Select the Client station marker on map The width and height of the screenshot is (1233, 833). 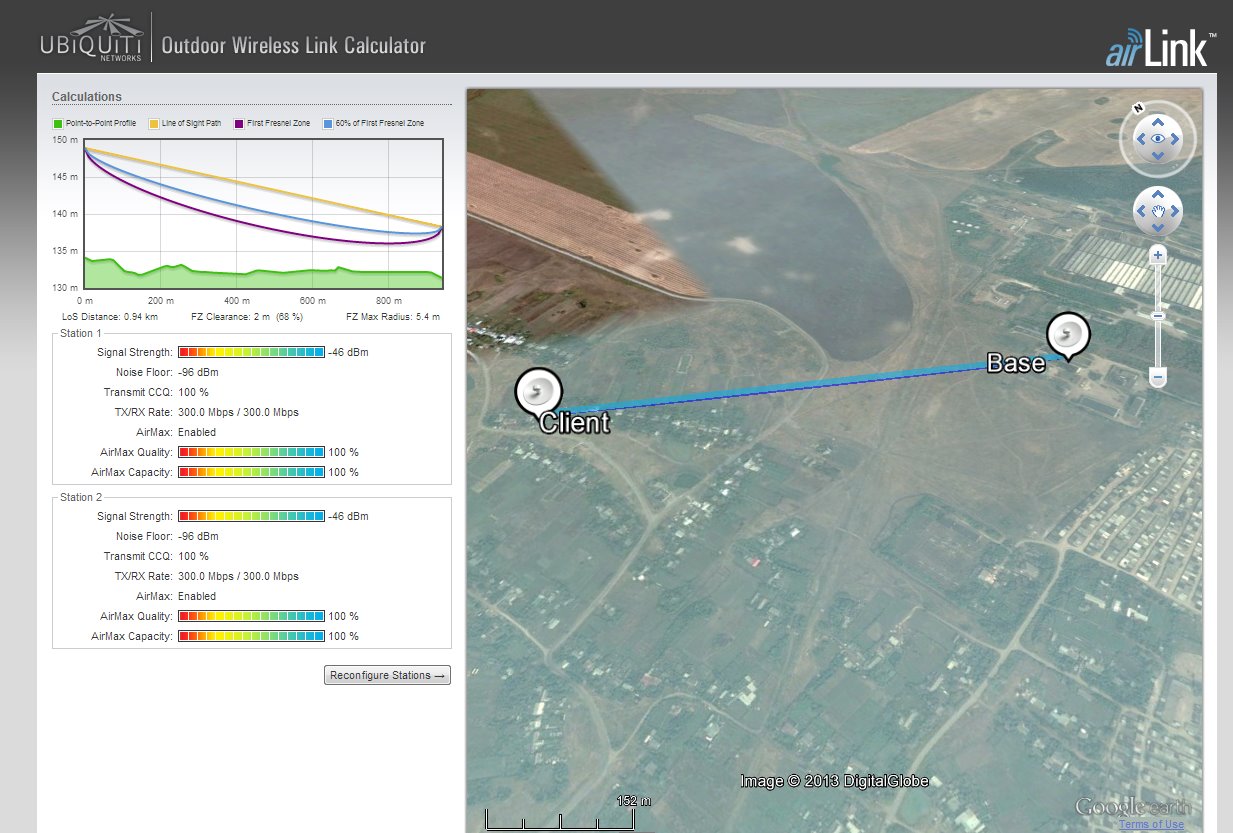click(539, 392)
